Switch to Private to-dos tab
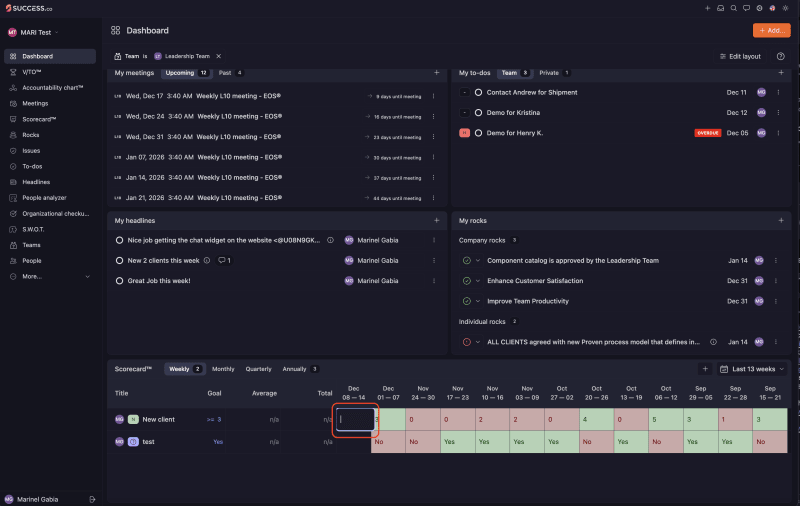 [554, 73]
